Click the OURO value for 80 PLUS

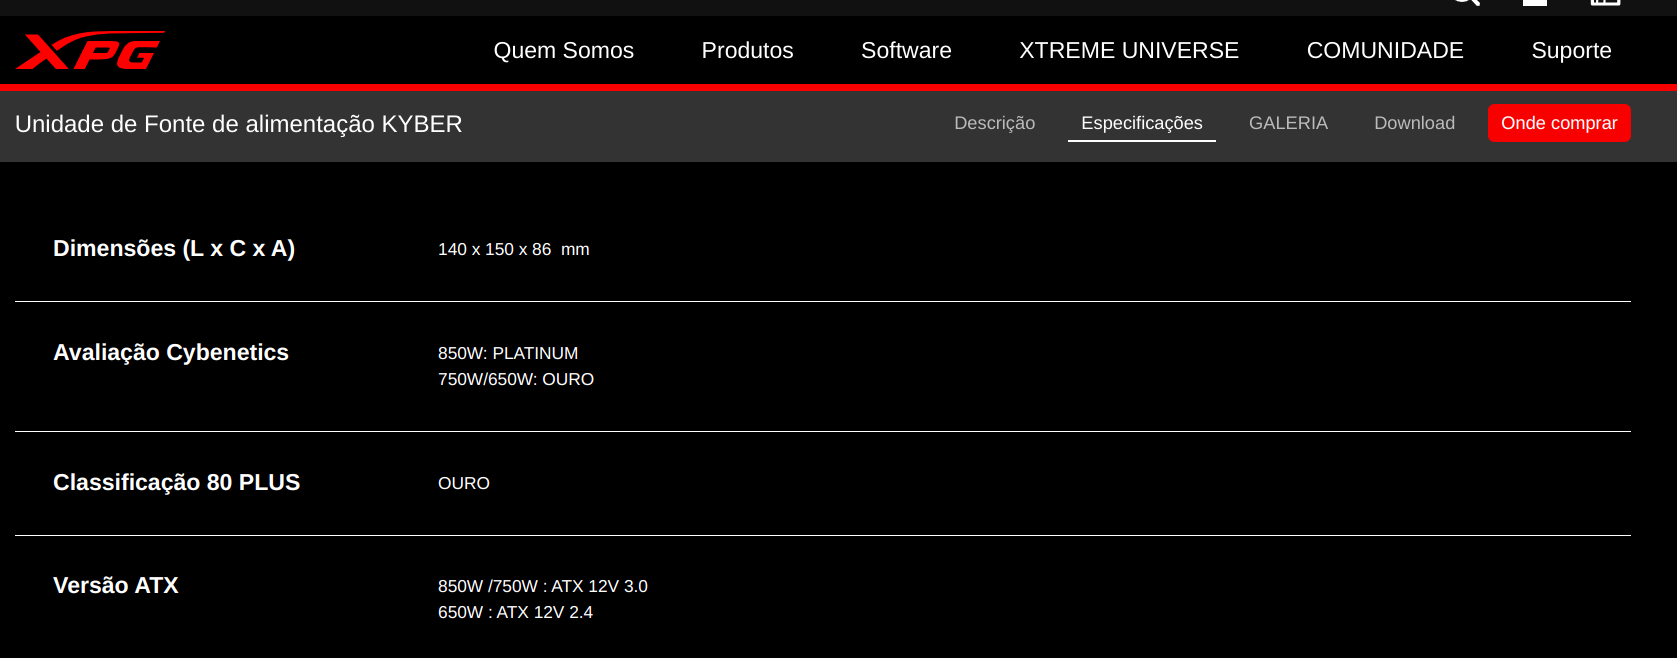click(x=464, y=483)
